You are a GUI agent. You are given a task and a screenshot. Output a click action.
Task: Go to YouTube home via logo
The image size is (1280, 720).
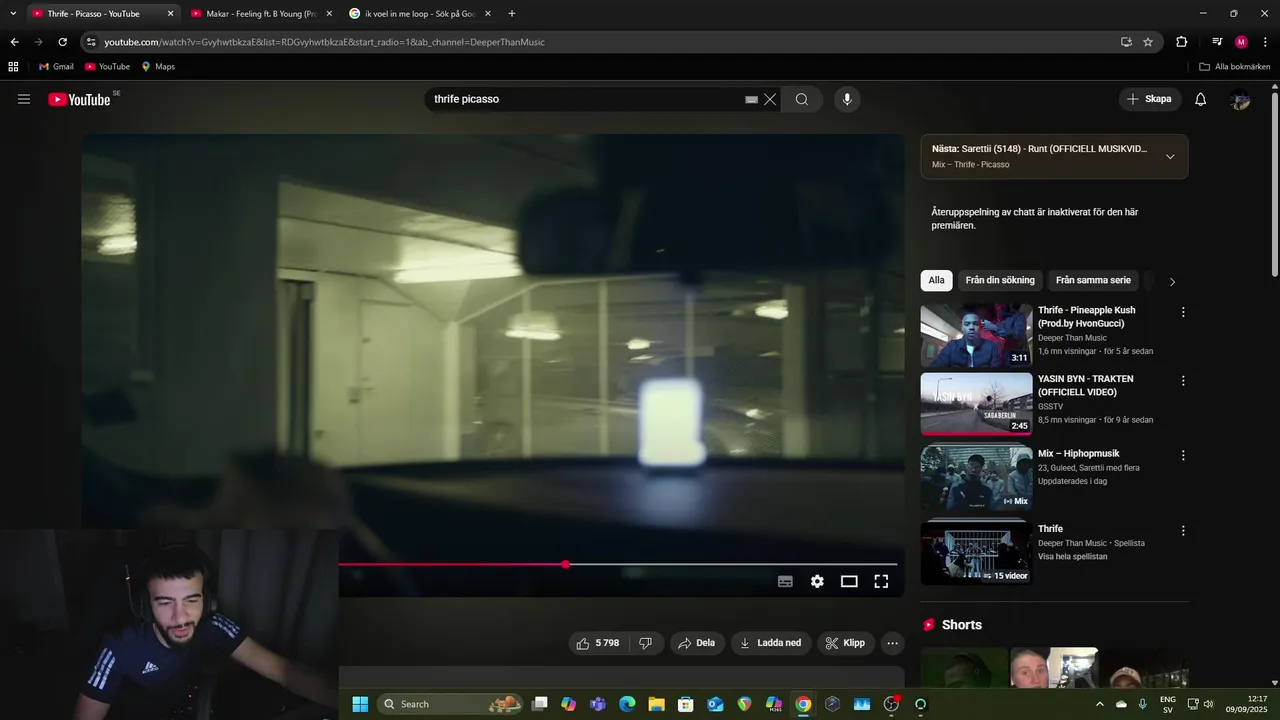click(79, 99)
